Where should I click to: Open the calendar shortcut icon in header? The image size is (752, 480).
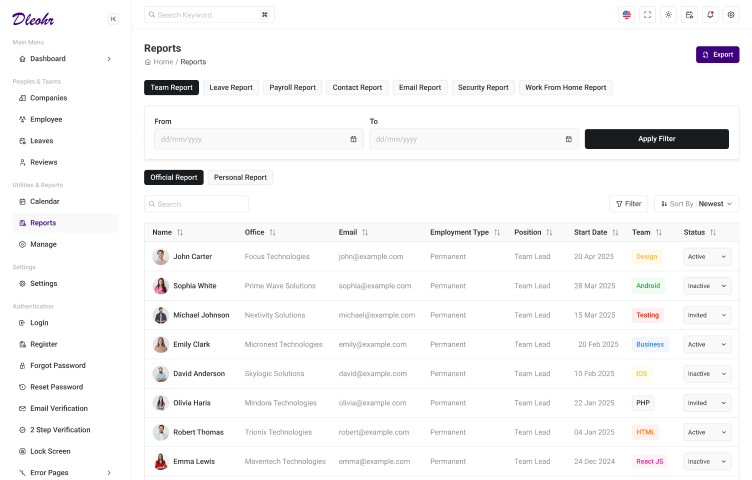point(689,15)
